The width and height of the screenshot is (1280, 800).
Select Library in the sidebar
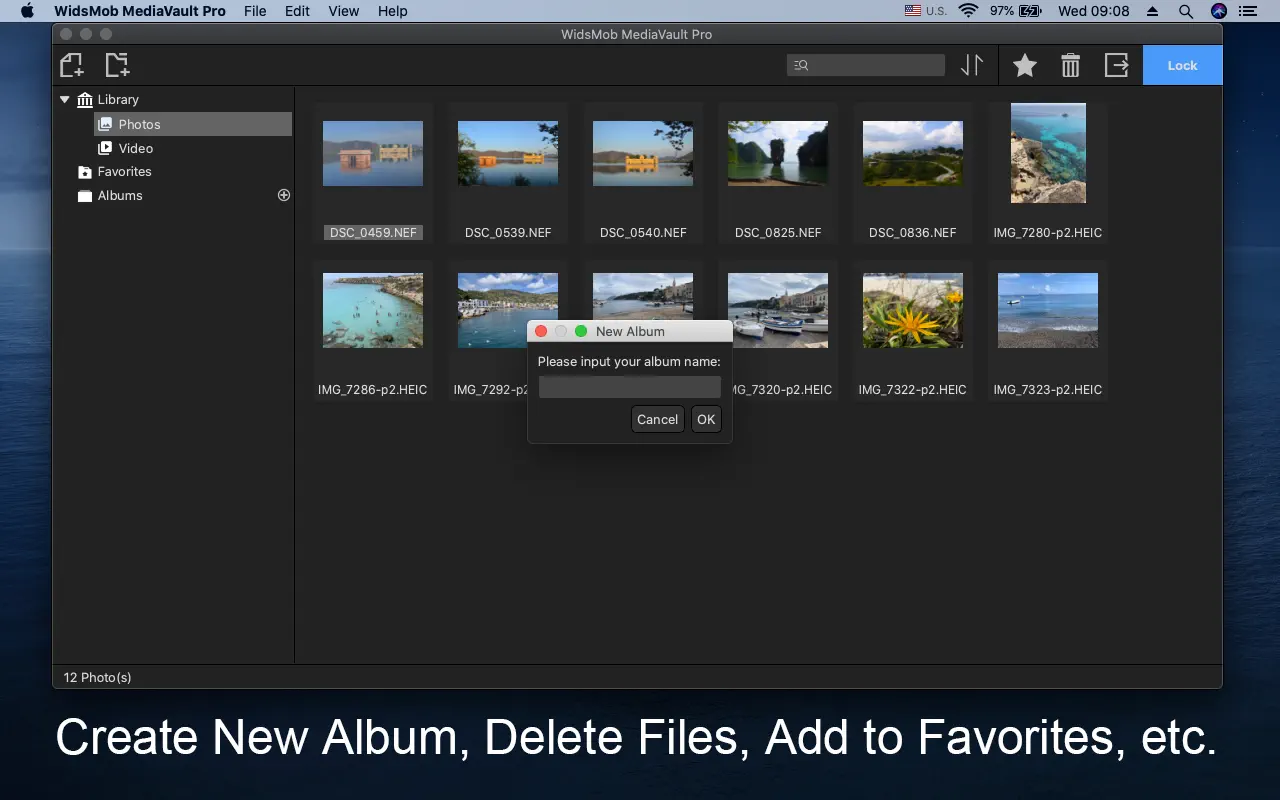(118, 99)
